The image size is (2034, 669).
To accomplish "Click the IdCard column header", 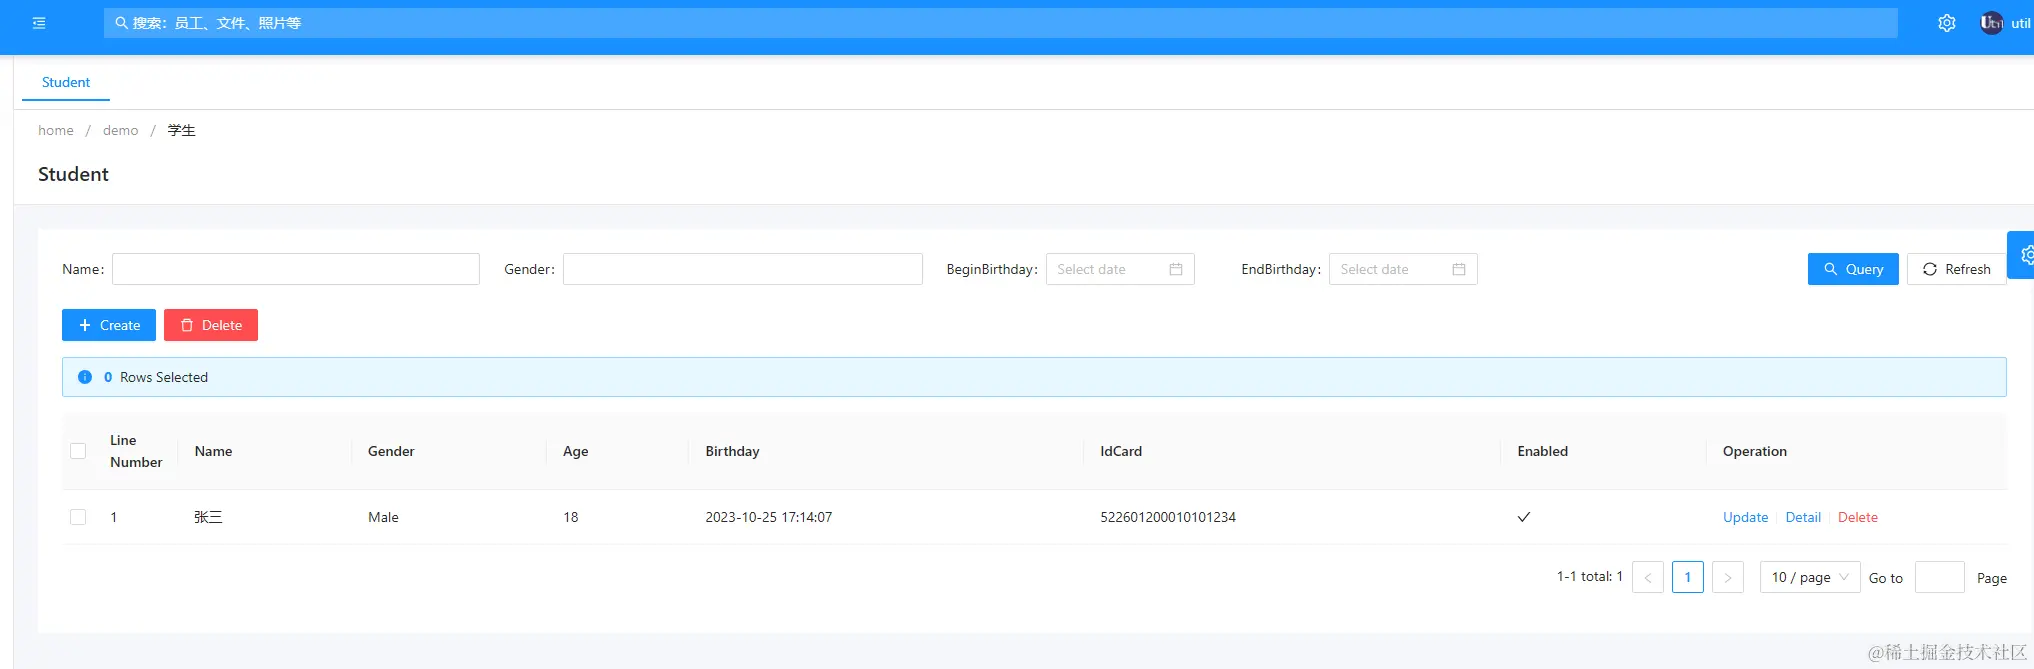I will coord(1121,451).
